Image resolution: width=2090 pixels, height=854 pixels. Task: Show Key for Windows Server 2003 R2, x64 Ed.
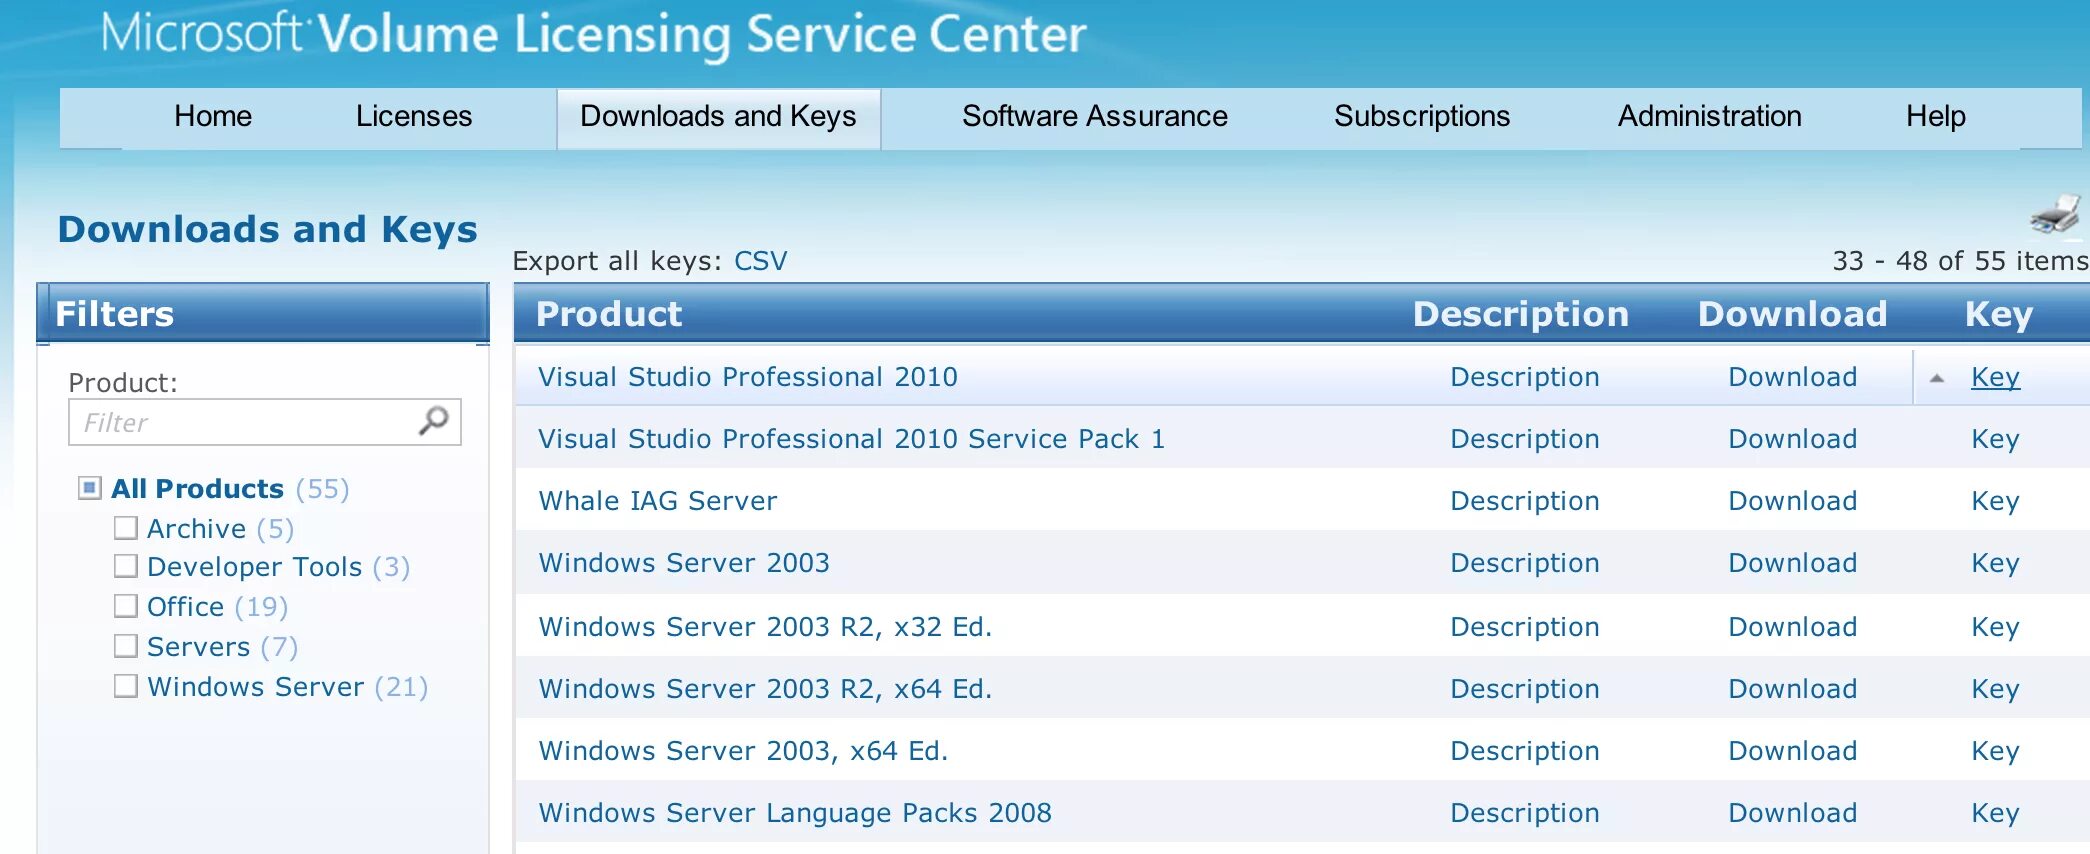pos(1996,690)
